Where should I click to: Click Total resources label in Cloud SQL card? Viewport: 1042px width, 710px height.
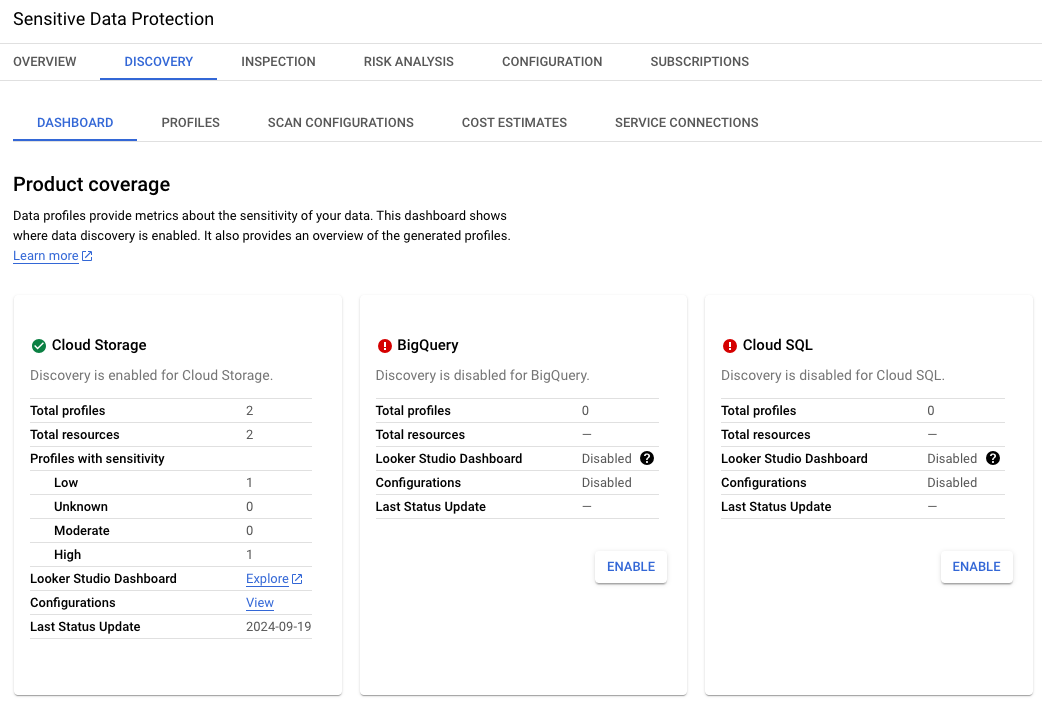click(766, 435)
